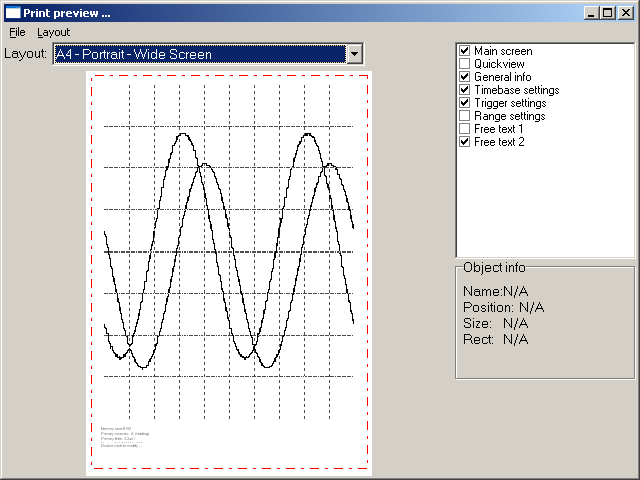The height and width of the screenshot is (480, 640).
Task: Disable the Timebase settings checkbox
Action: pyautogui.click(x=464, y=90)
